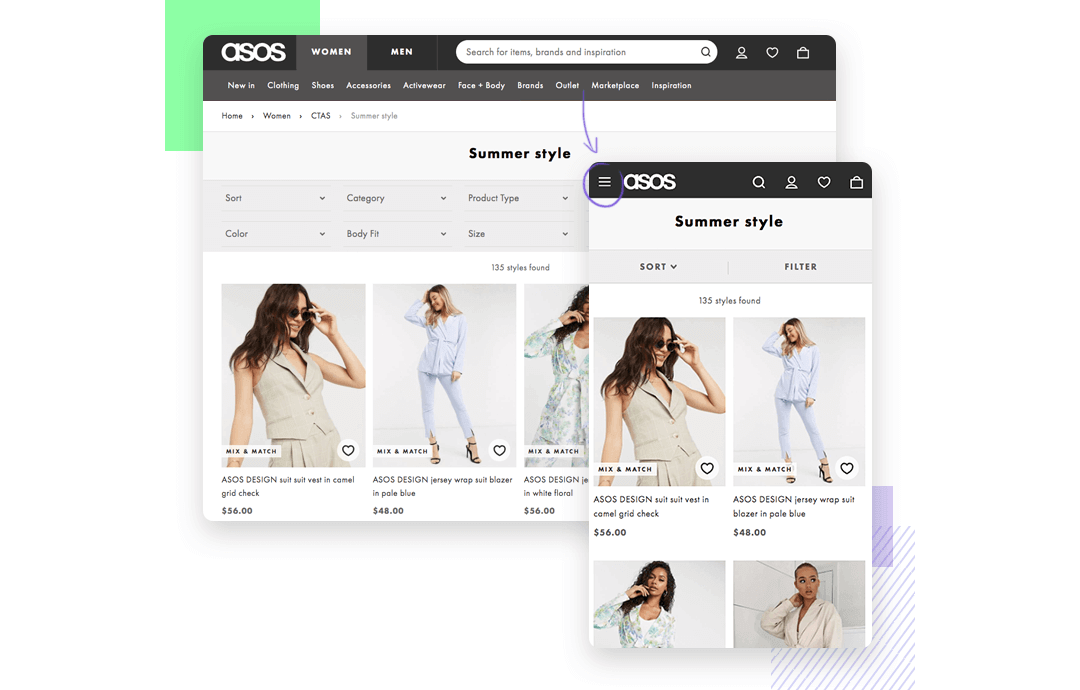Open the Inspiration menu
Image resolution: width=1080 pixels, height=690 pixels.
tap(672, 85)
